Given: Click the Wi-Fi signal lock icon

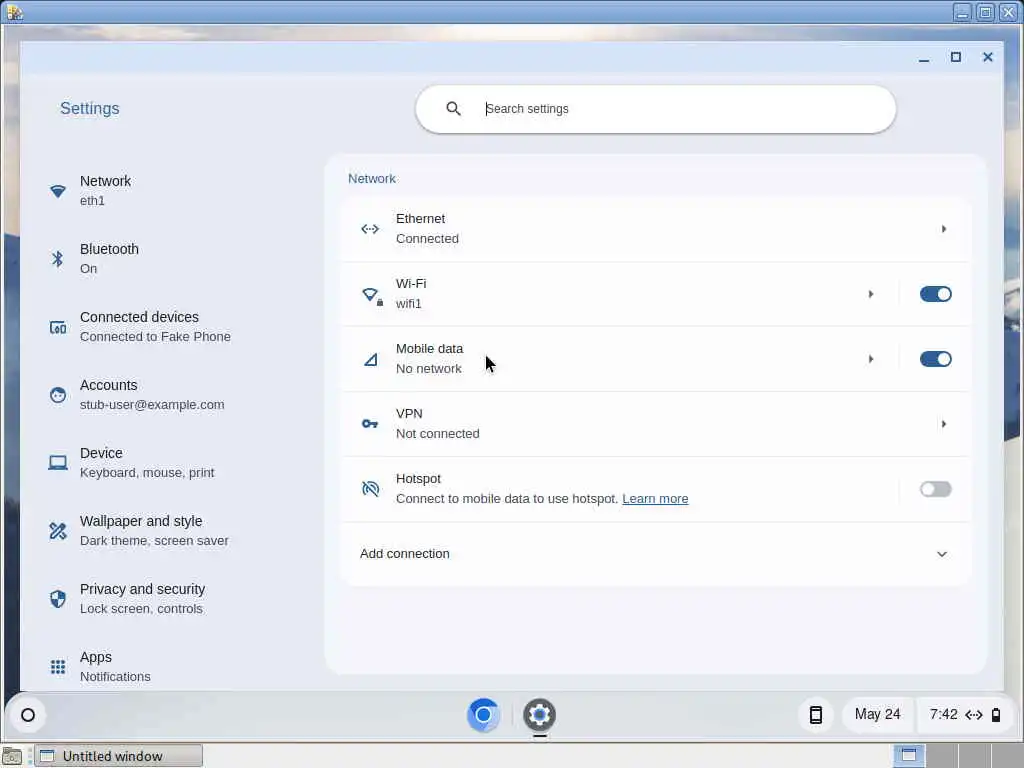Looking at the screenshot, I should click(x=372, y=295).
